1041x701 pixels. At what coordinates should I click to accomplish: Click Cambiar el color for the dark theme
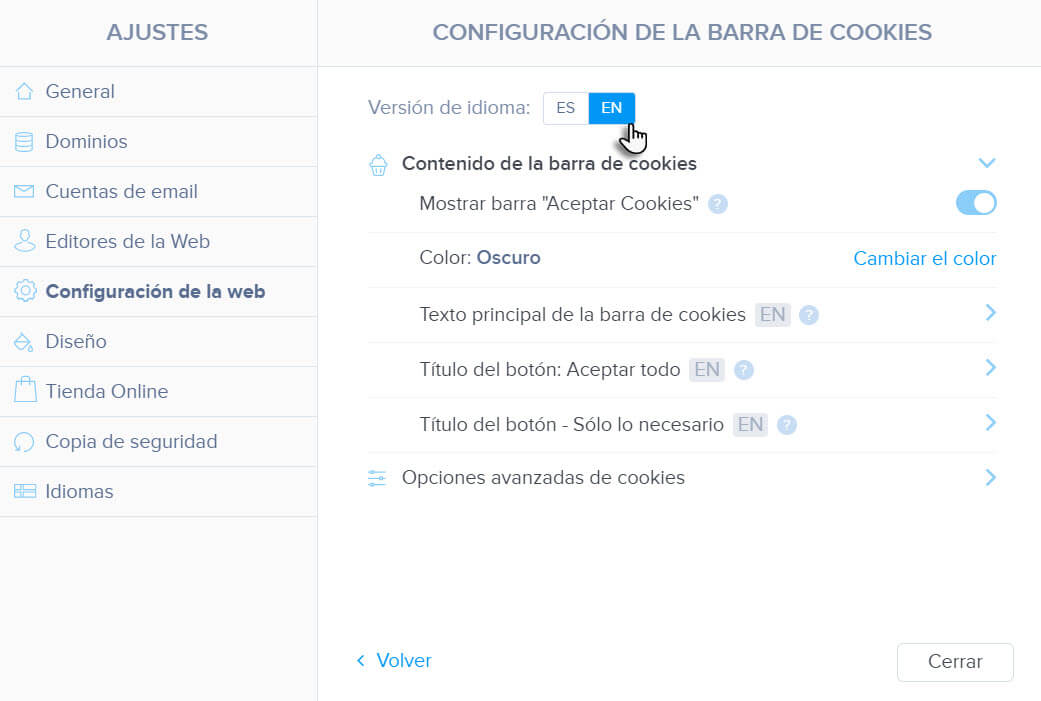pos(923,258)
